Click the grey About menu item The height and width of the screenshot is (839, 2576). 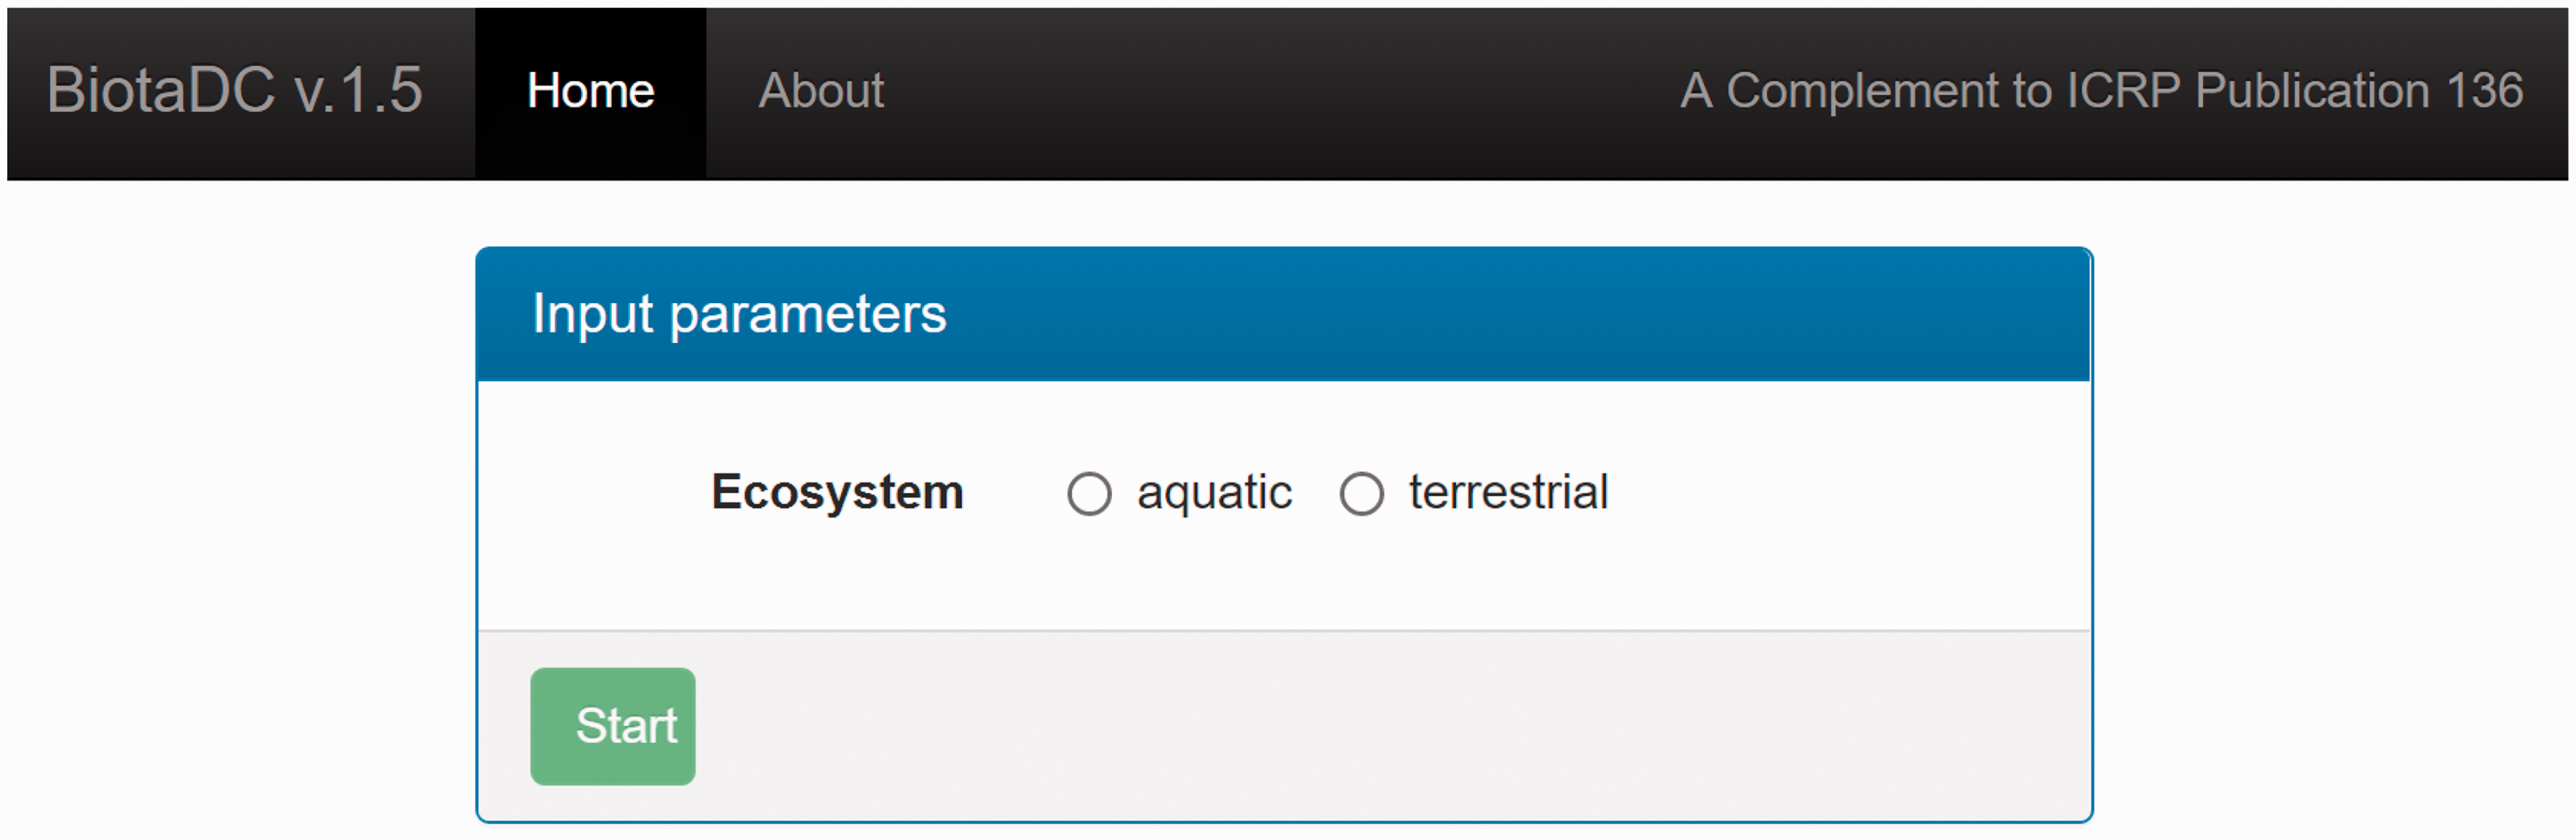(821, 91)
